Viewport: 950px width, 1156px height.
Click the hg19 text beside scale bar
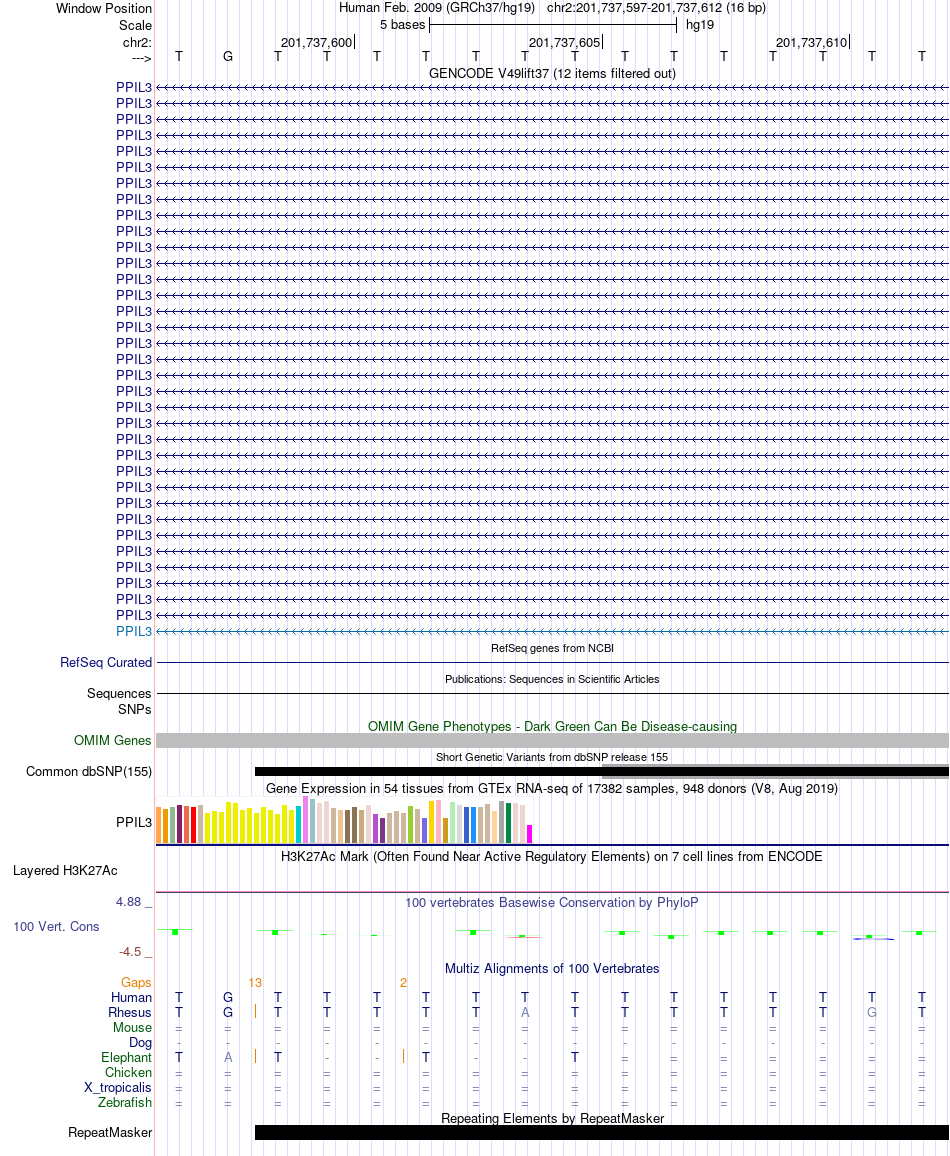[x=699, y=24]
